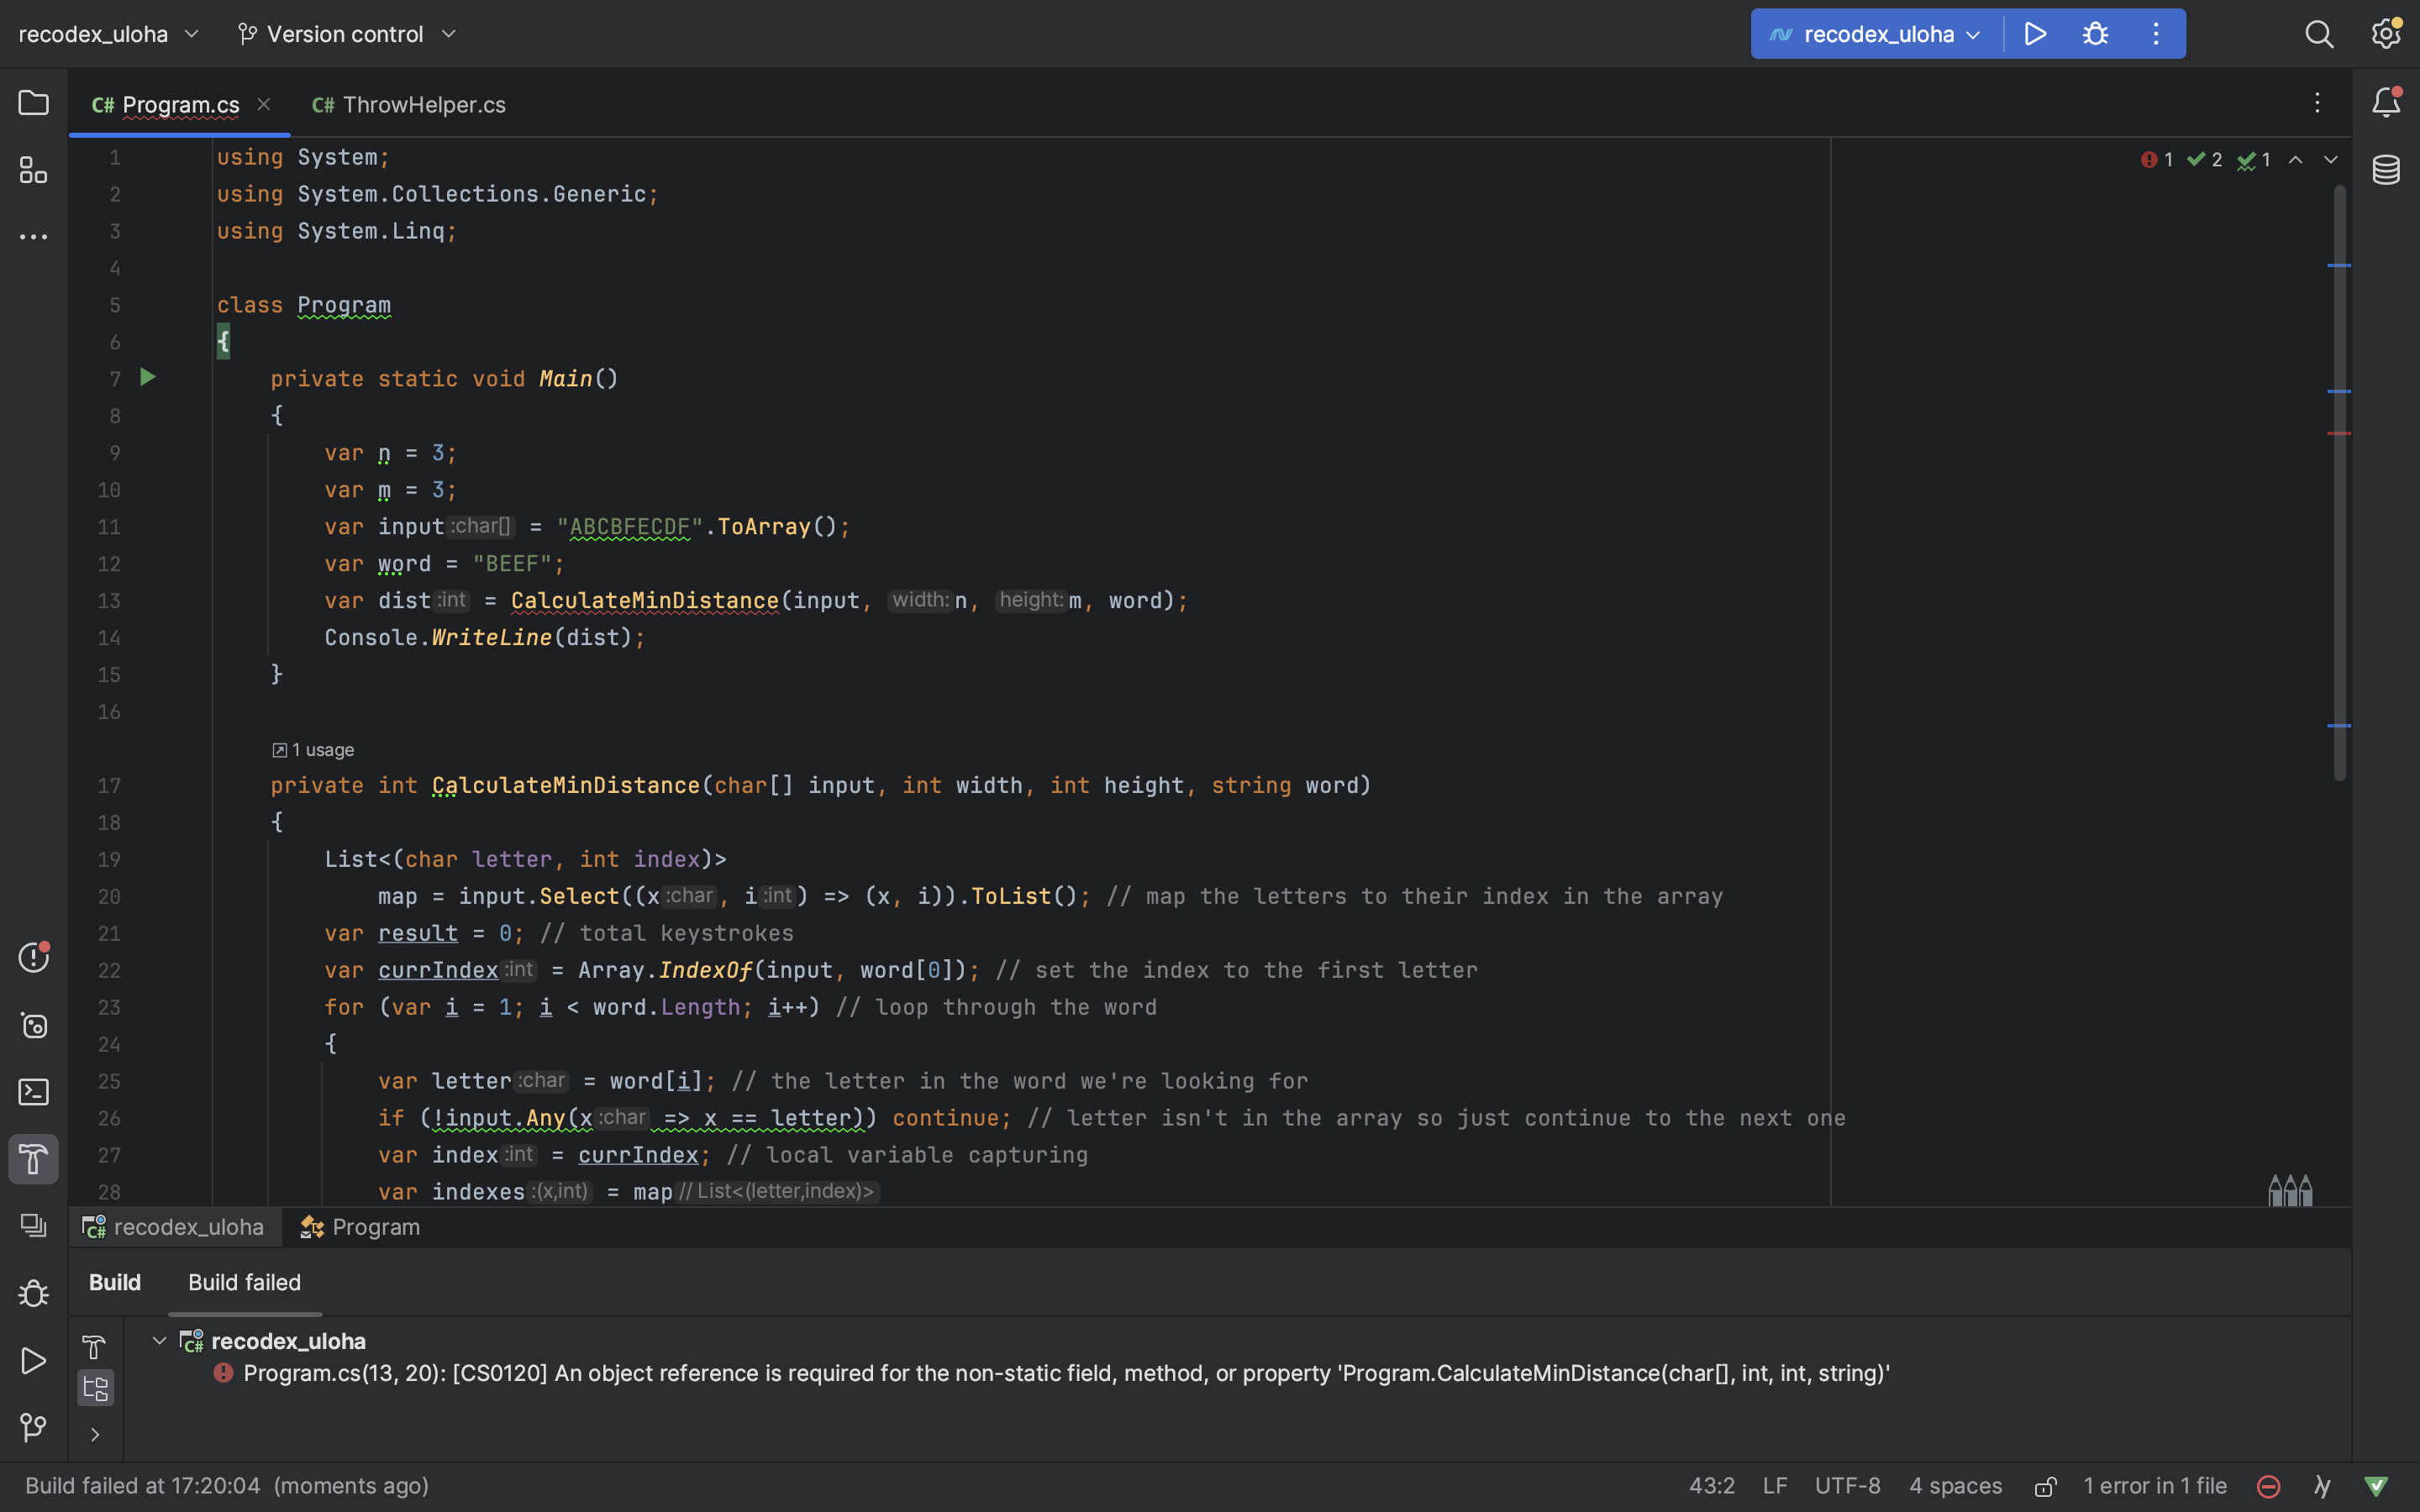The image size is (2420, 1512).
Task: Click the red stop-sign status bar icon
Action: point(2269,1486)
